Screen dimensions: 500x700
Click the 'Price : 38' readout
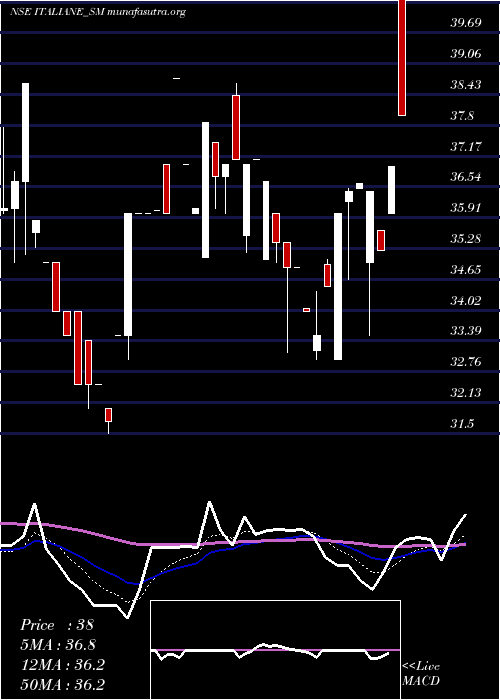(57, 625)
